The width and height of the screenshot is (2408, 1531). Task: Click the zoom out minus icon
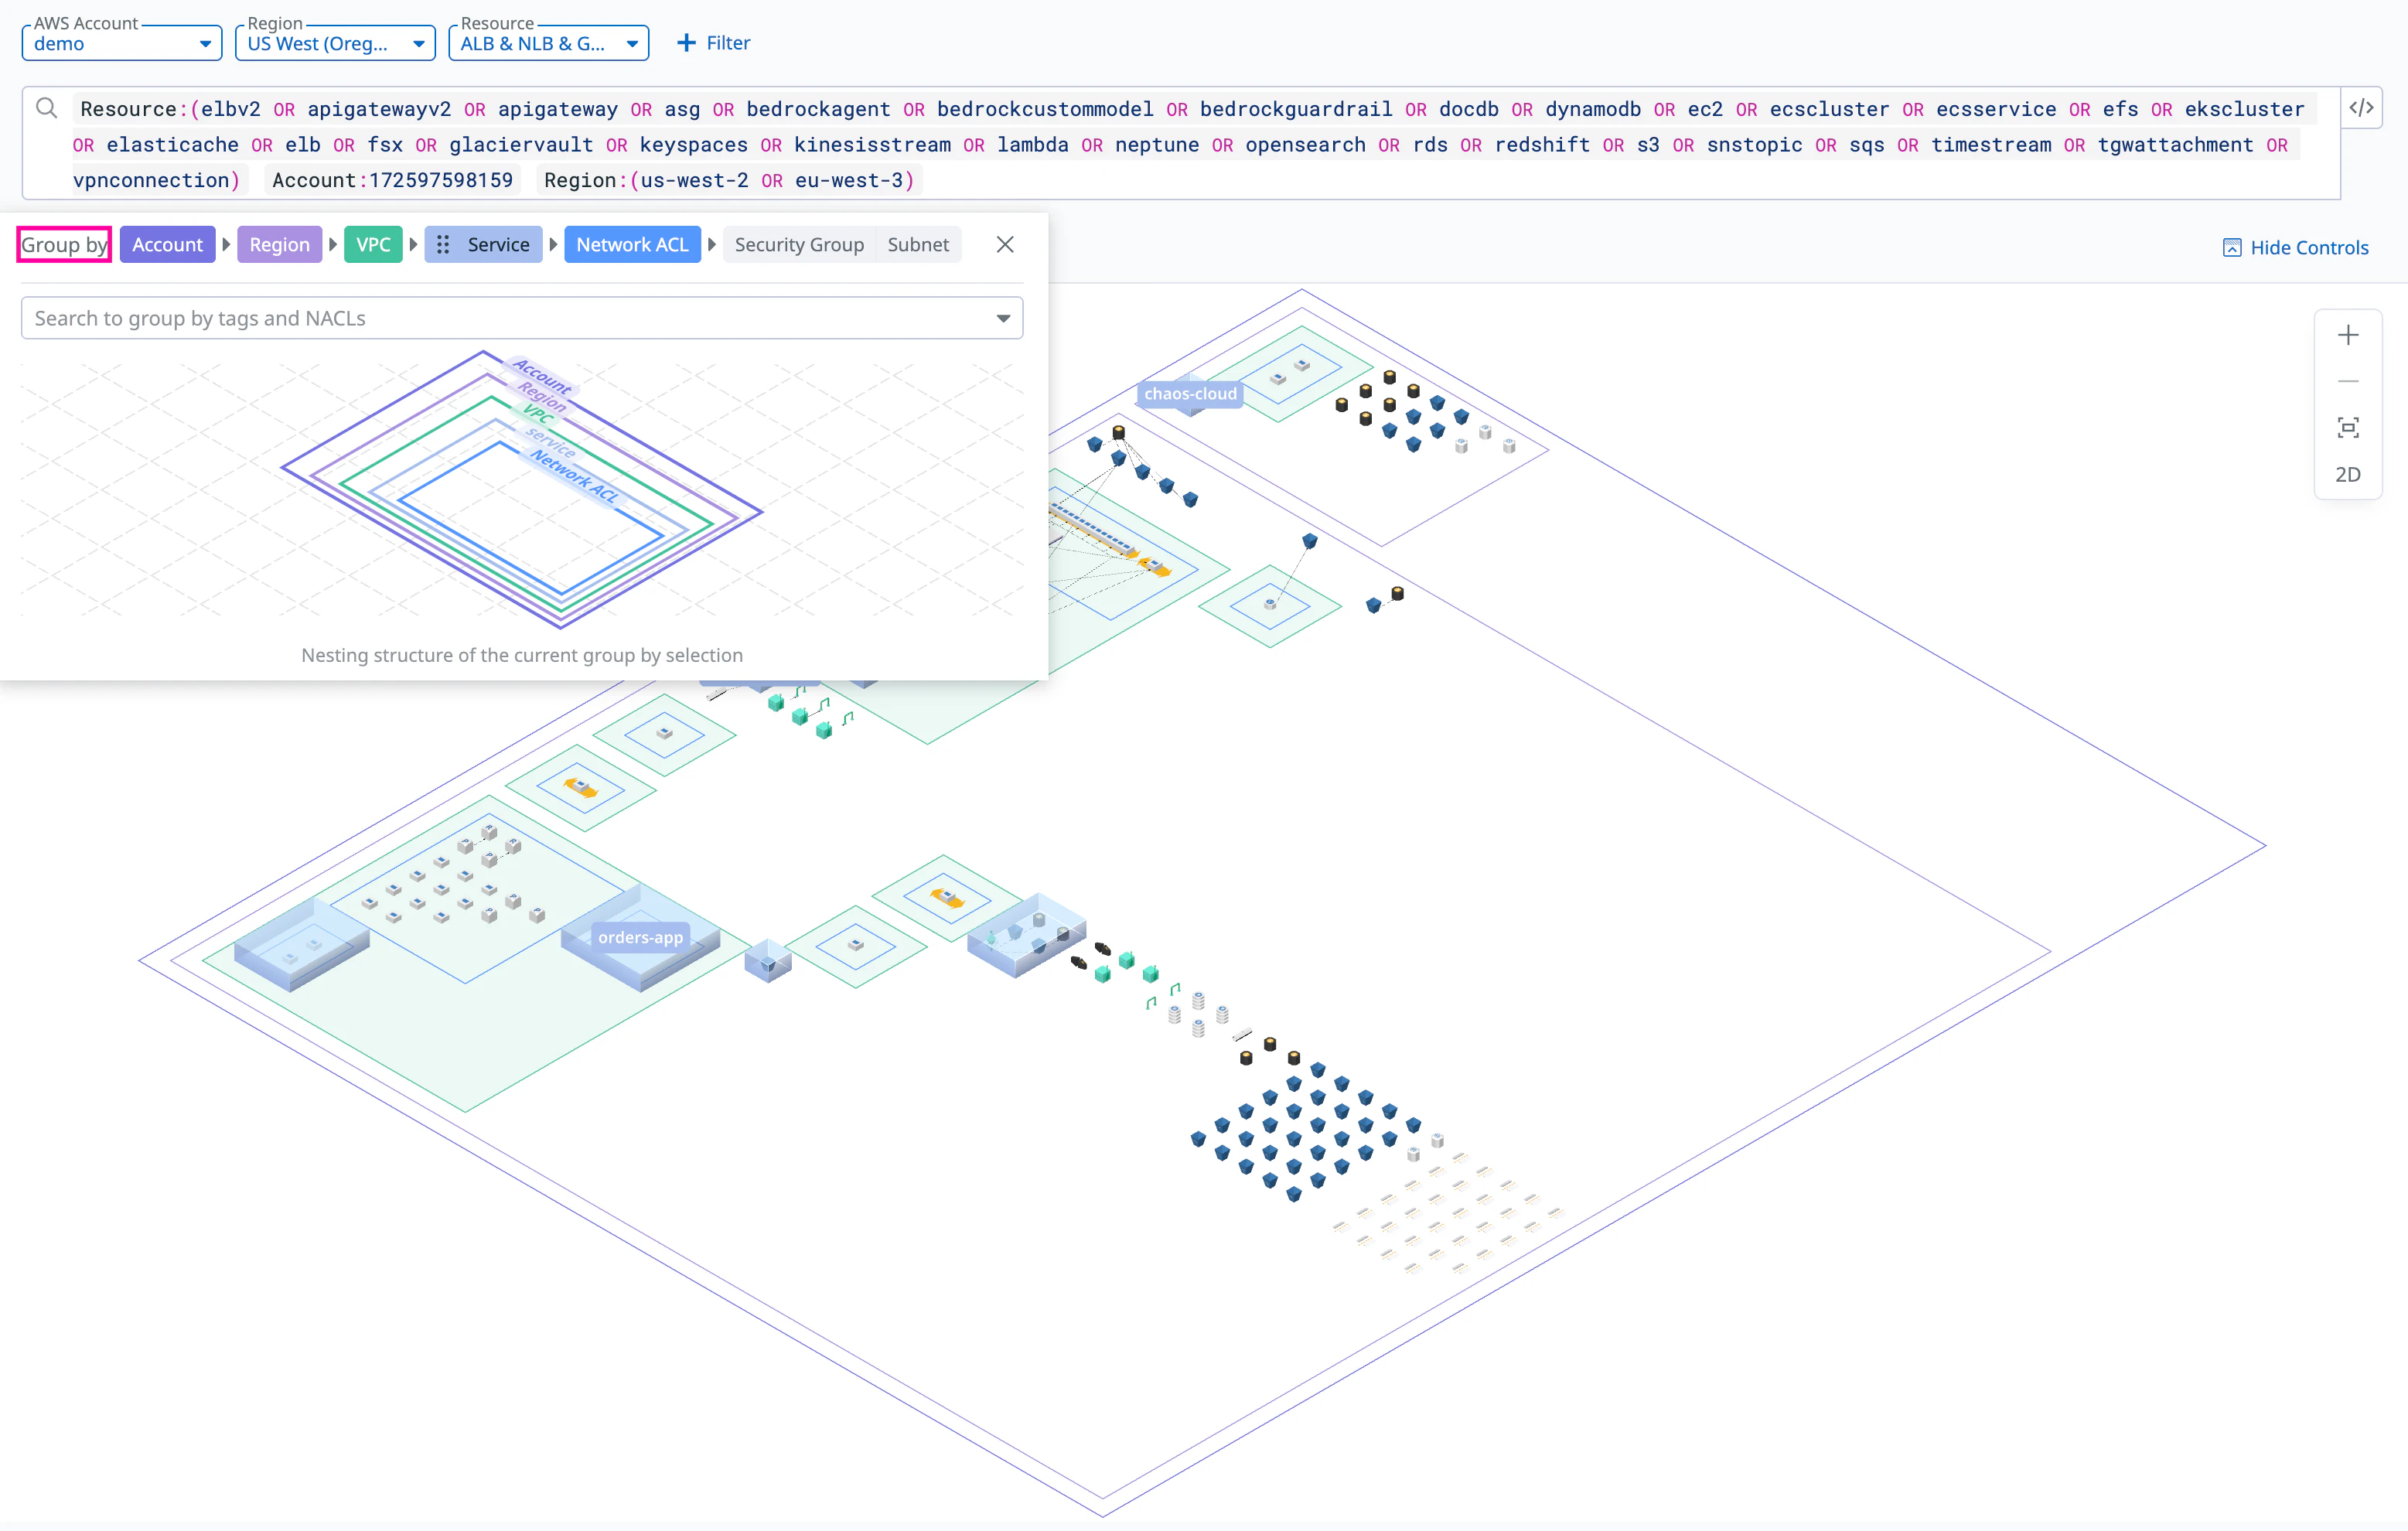[2347, 381]
